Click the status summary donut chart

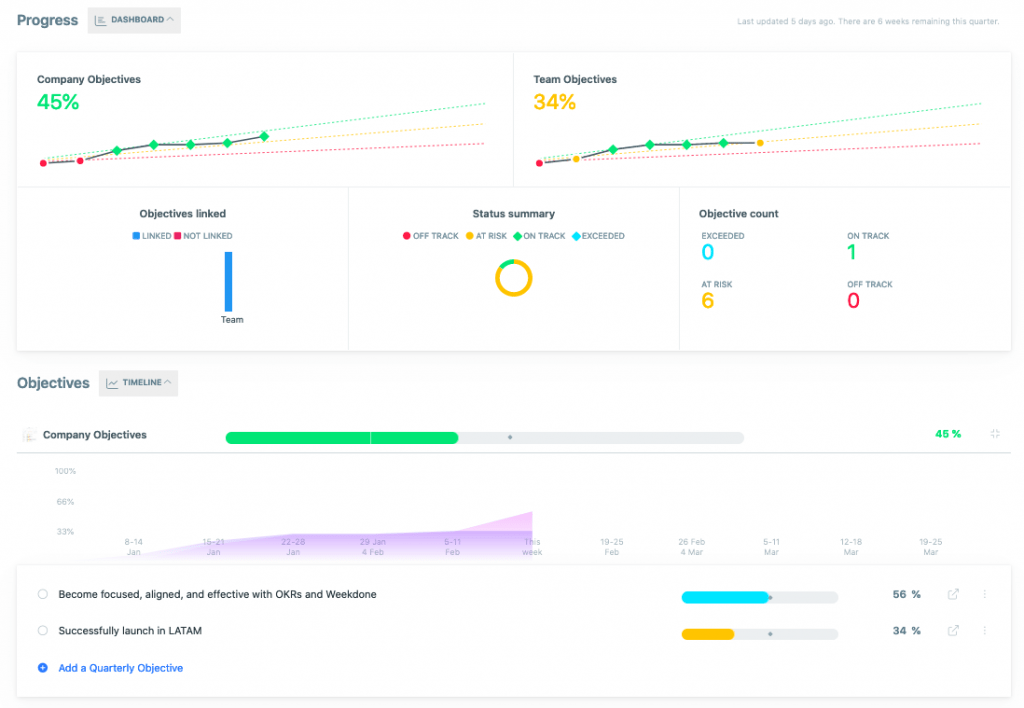[x=513, y=278]
